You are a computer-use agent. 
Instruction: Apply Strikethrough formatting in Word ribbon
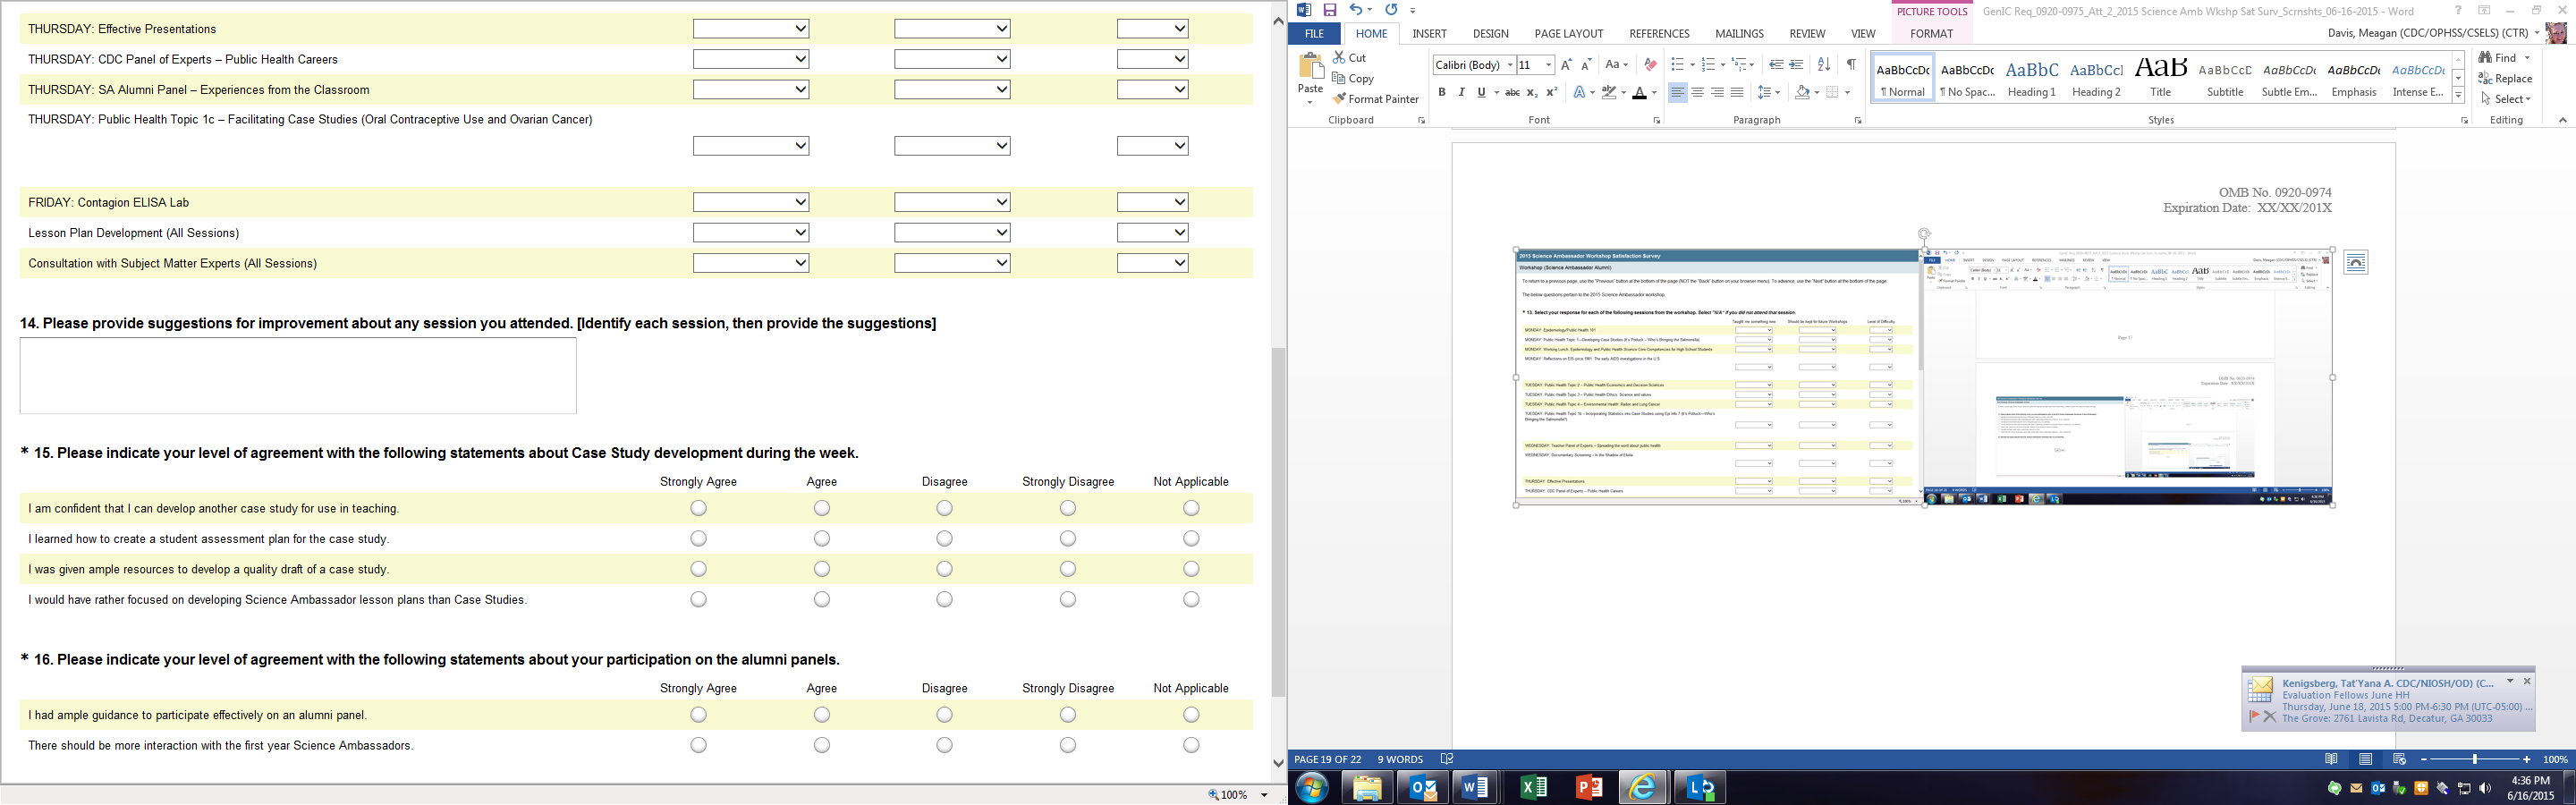click(x=1512, y=92)
